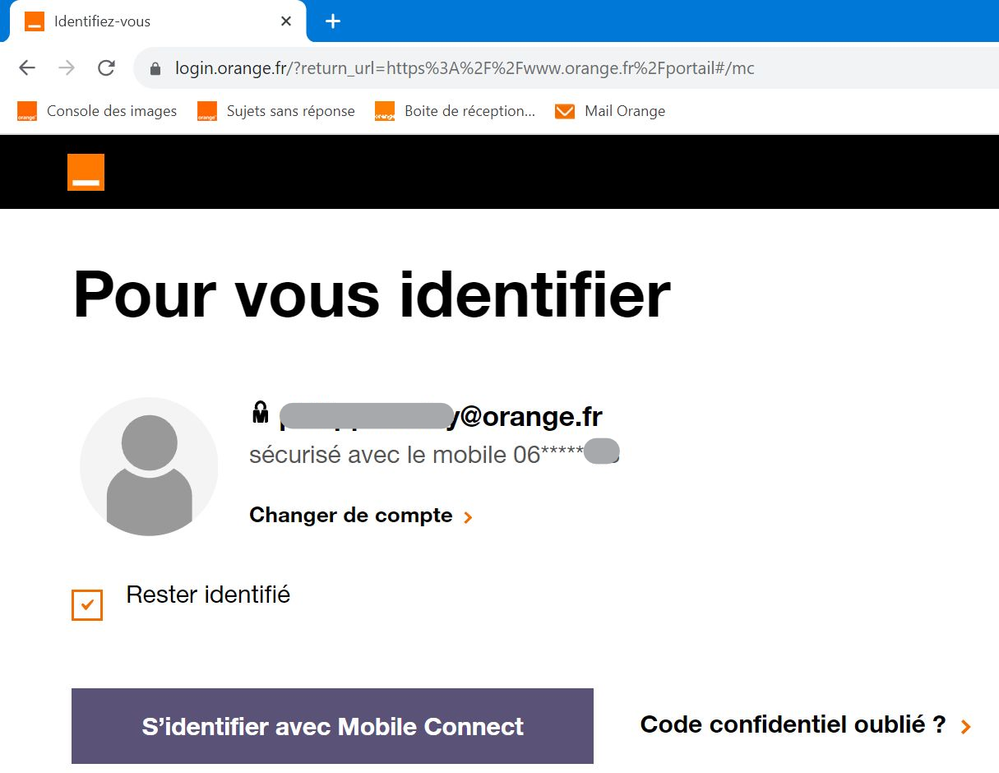The width and height of the screenshot is (999, 773).
Task: Click the Changer de compte link
Action: point(350,515)
